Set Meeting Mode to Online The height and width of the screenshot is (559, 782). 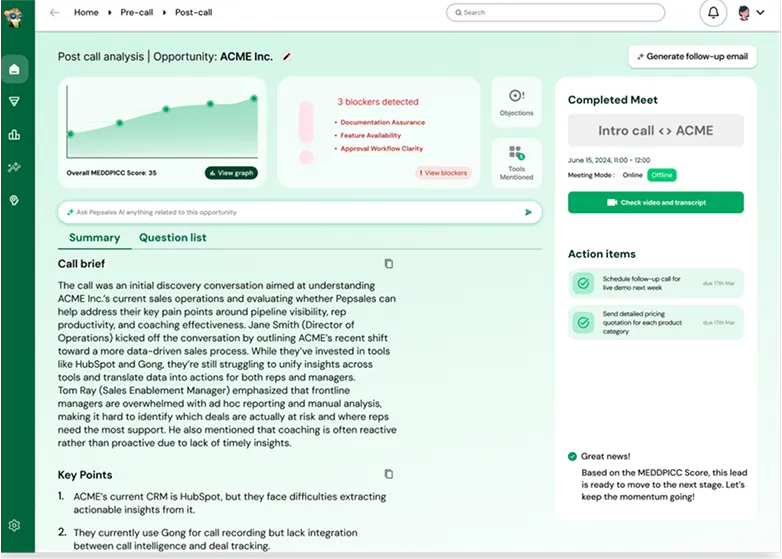click(x=632, y=175)
